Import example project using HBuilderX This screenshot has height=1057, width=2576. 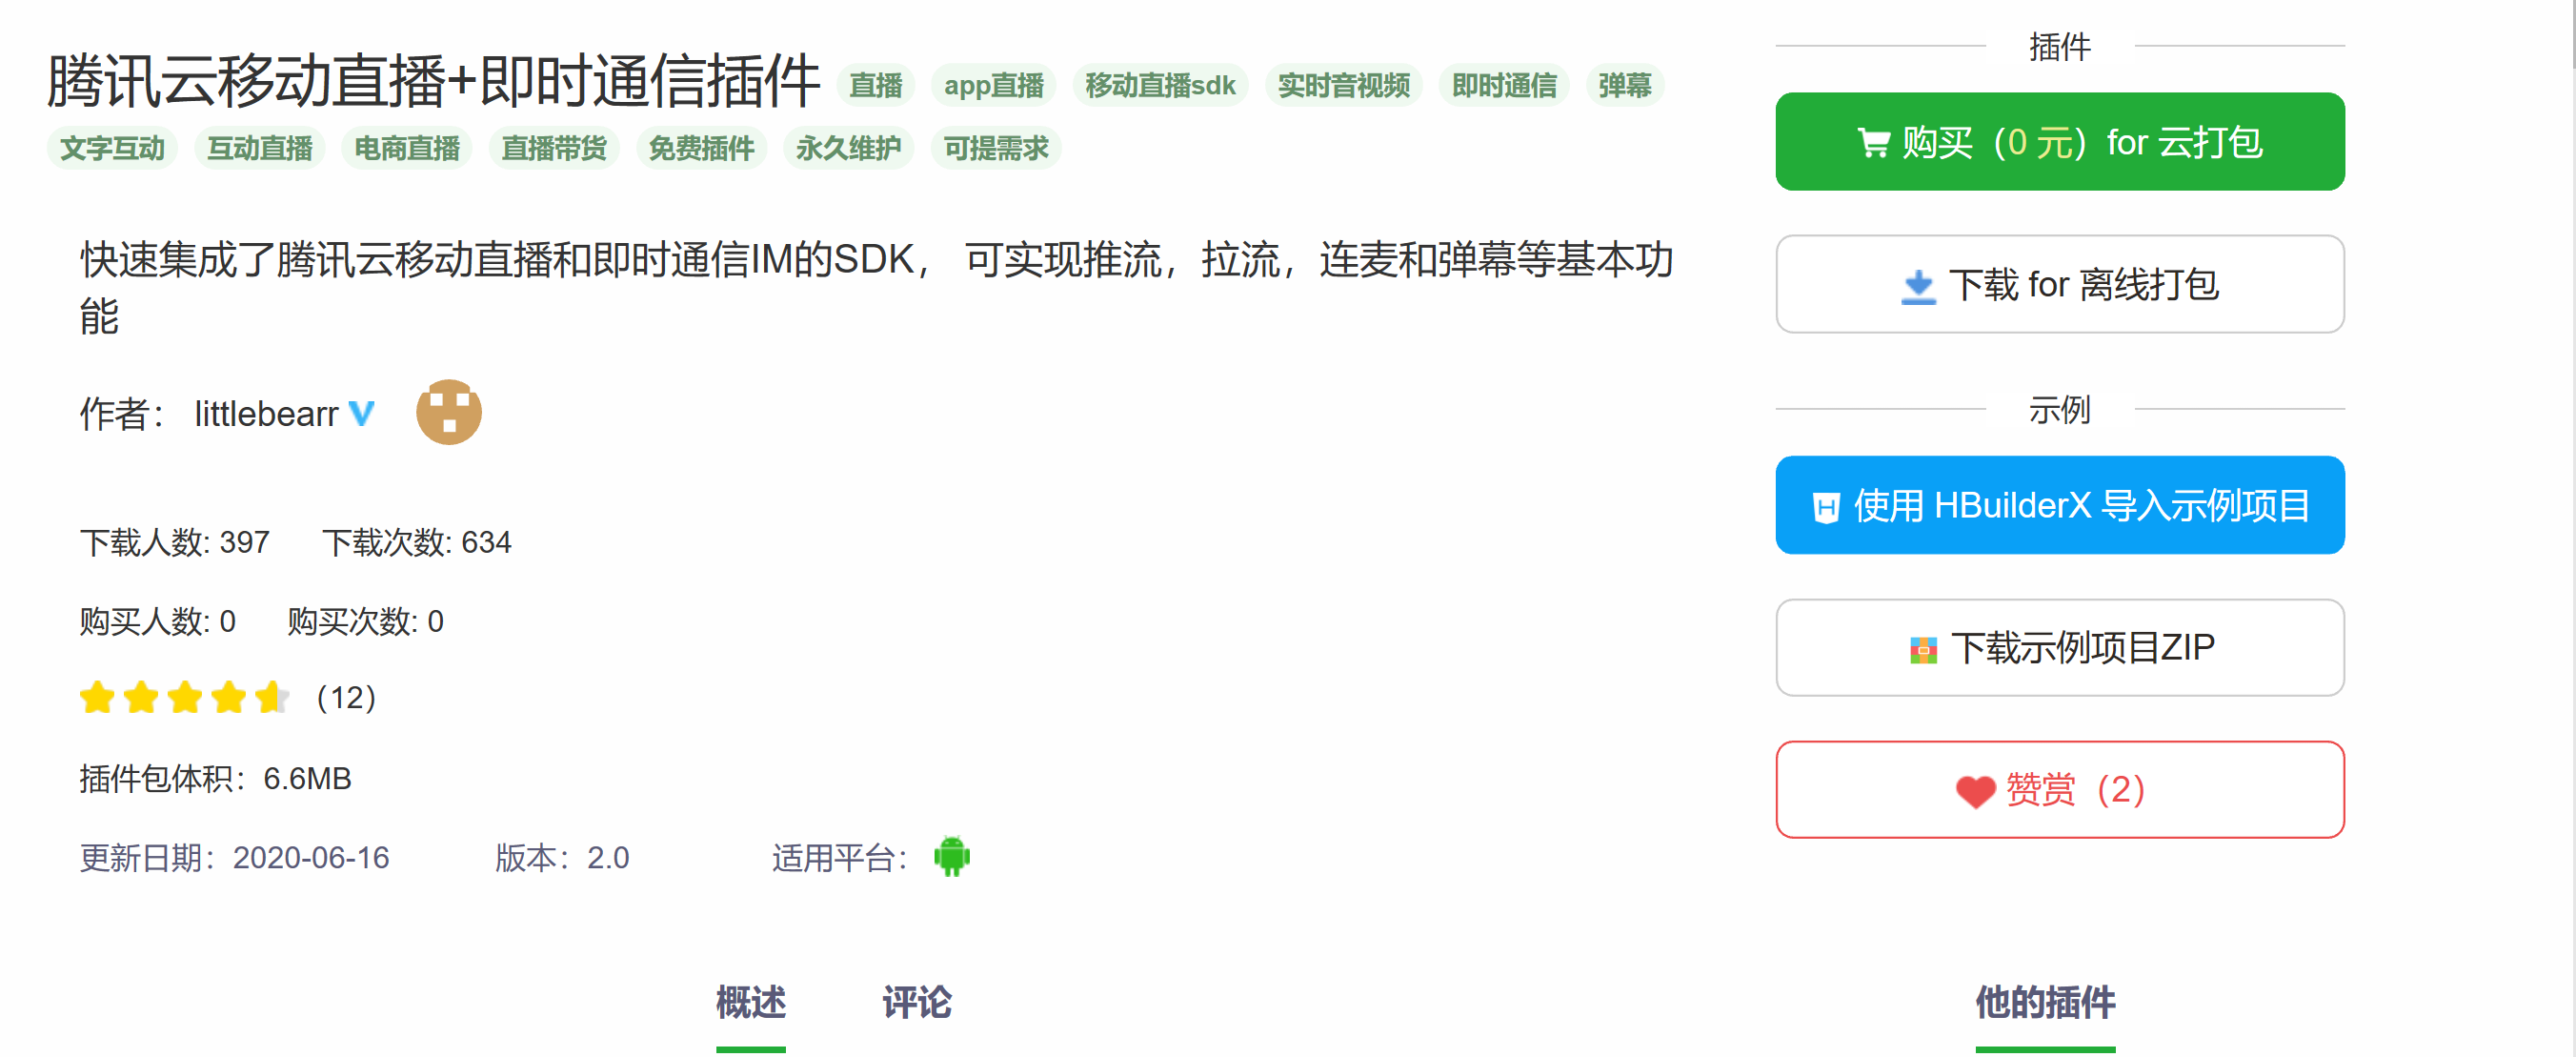click(2059, 505)
